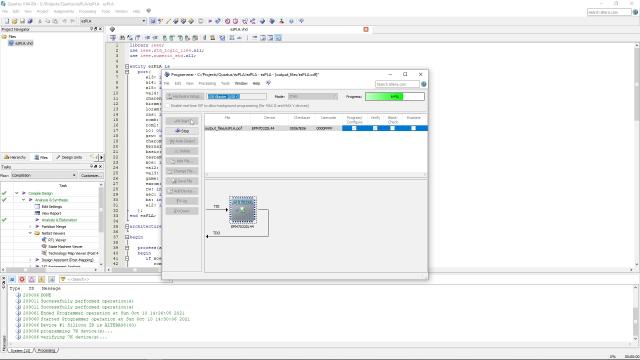The image size is (640, 360).
Task: Click the New File icon in Quartus toolbar
Action: point(7,21)
